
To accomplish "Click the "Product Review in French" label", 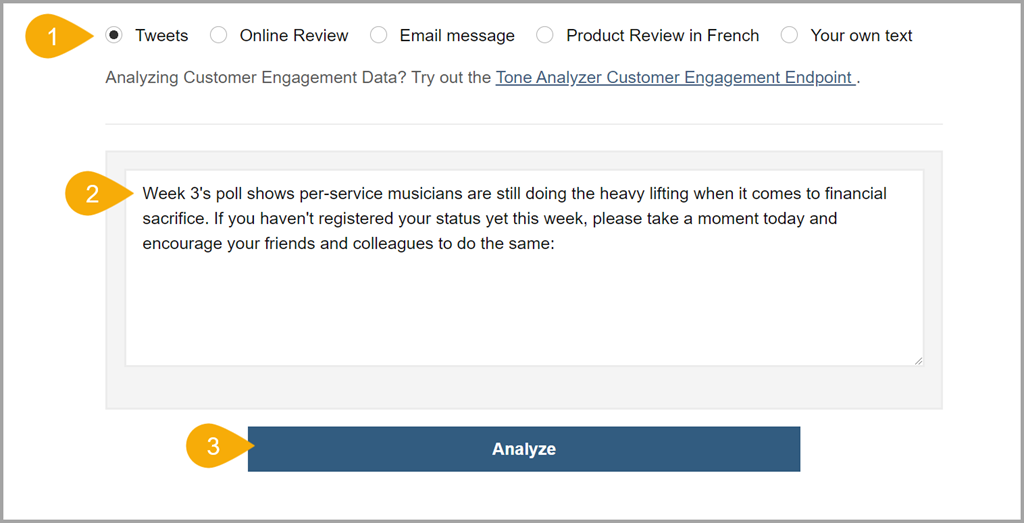I will (662, 35).
